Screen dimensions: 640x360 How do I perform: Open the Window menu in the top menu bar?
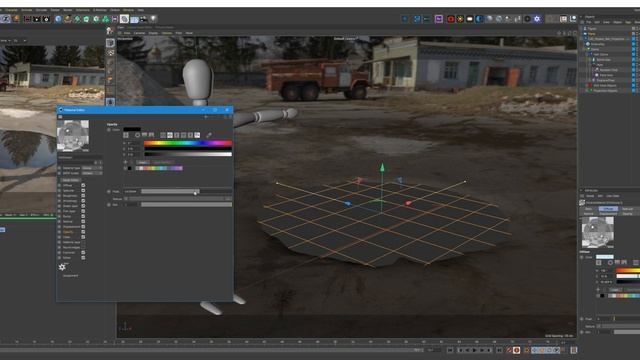128,10
